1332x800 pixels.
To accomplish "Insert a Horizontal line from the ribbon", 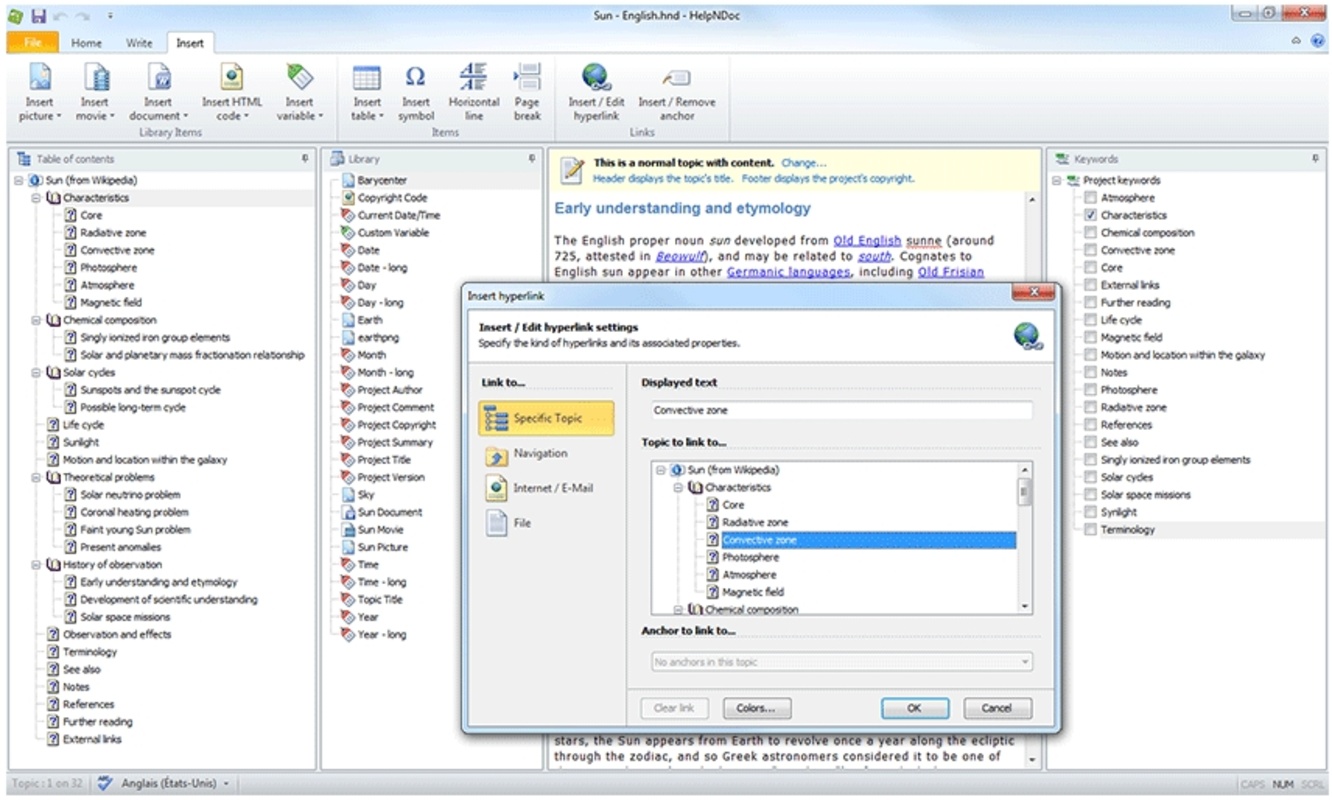I will (473, 78).
